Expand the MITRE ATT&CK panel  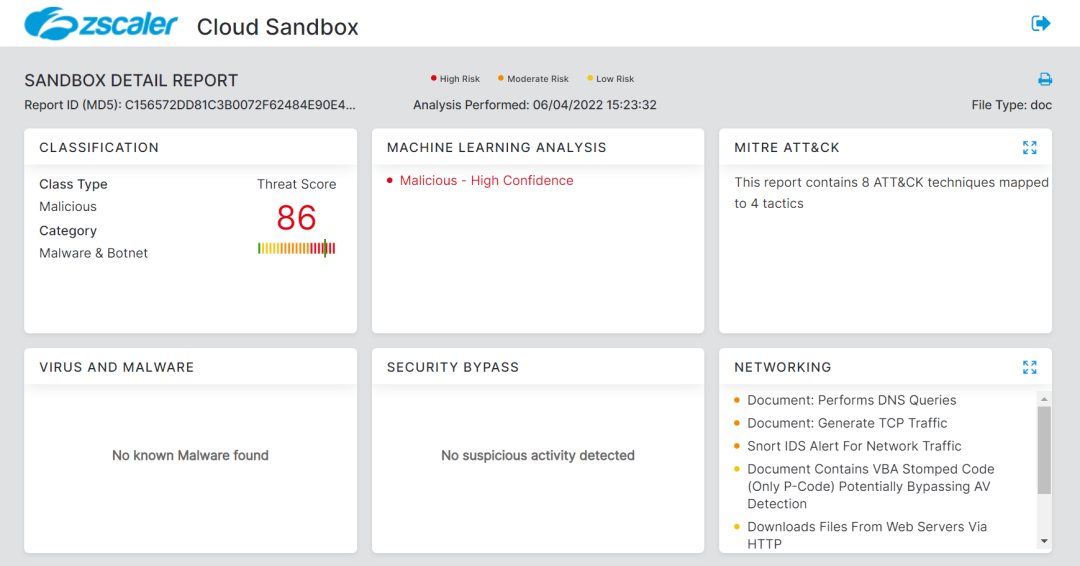pyautogui.click(x=1029, y=148)
